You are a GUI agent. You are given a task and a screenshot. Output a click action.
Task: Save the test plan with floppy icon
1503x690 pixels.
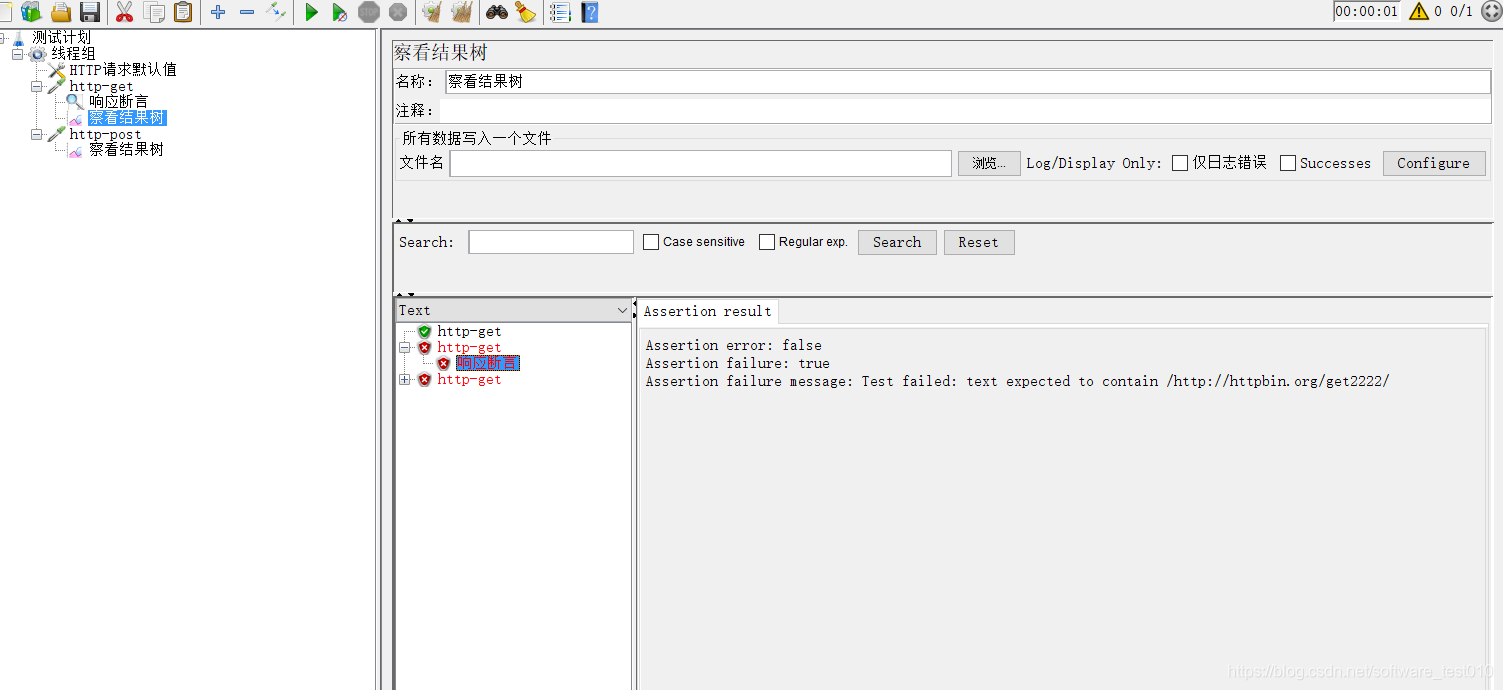(x=90, y=12)
